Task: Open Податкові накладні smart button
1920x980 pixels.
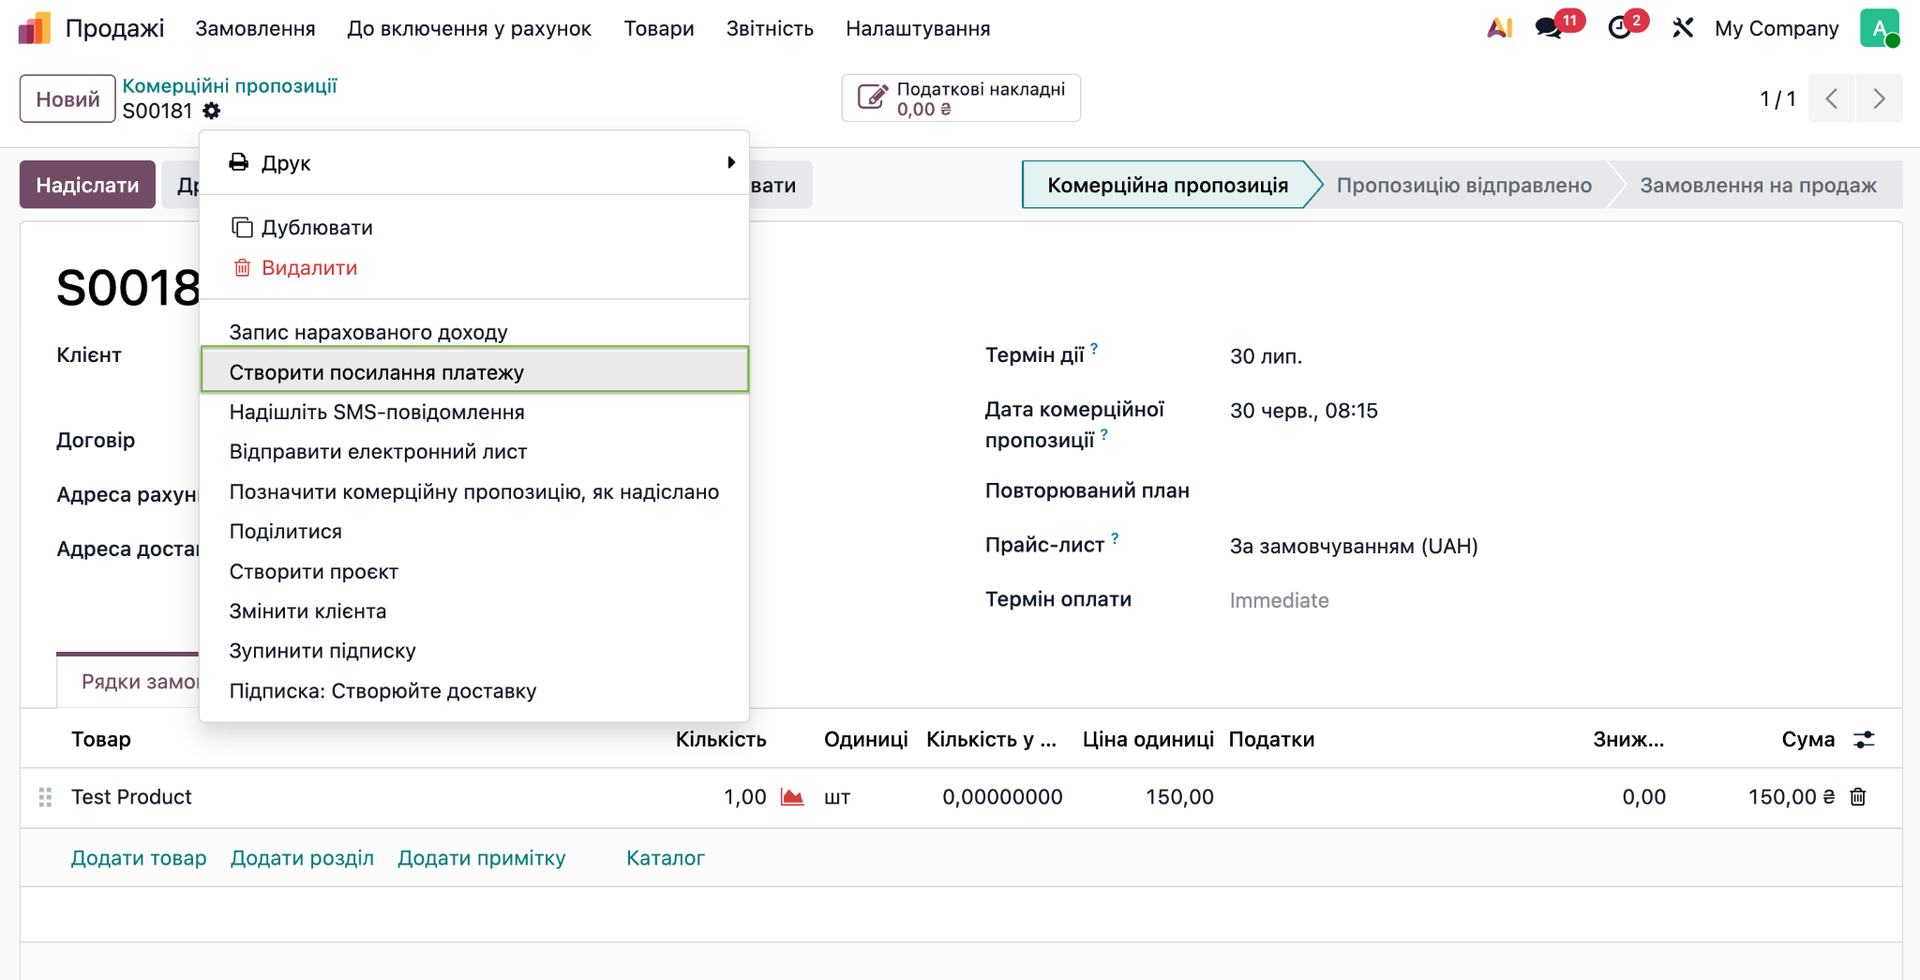Action: (x=961, y=98)
